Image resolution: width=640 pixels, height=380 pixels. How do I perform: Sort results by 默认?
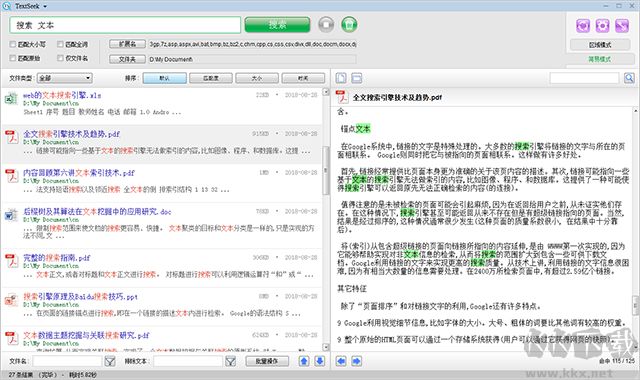tap(164, 78)
